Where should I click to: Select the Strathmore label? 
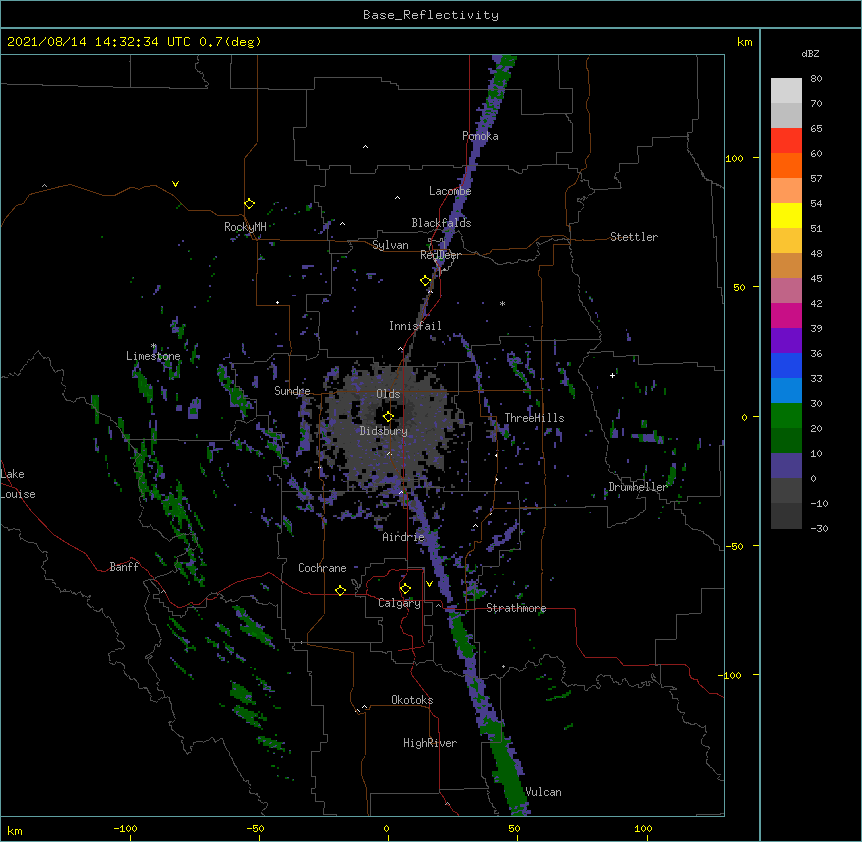pyautogui.click(x=516, y=608)
